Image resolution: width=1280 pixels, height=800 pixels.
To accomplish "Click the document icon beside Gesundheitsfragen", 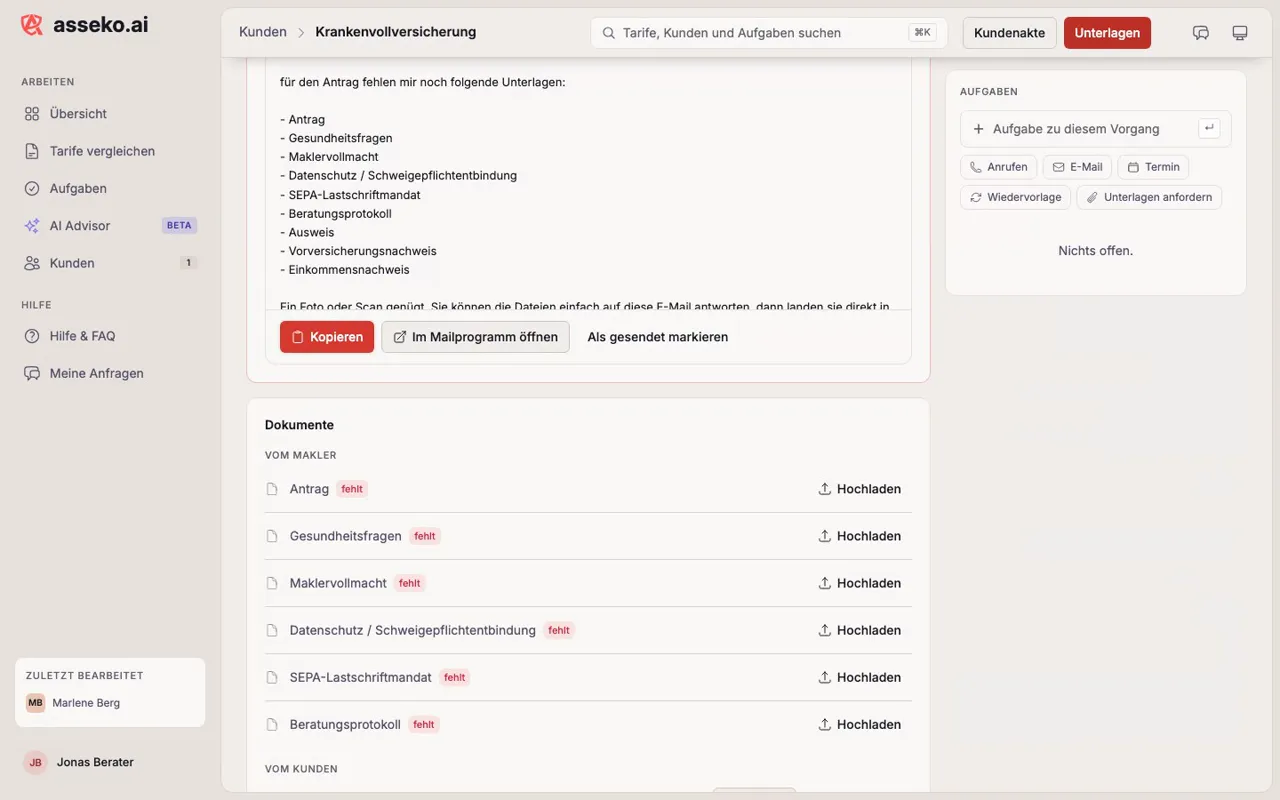I will click(x=272, y=536).
